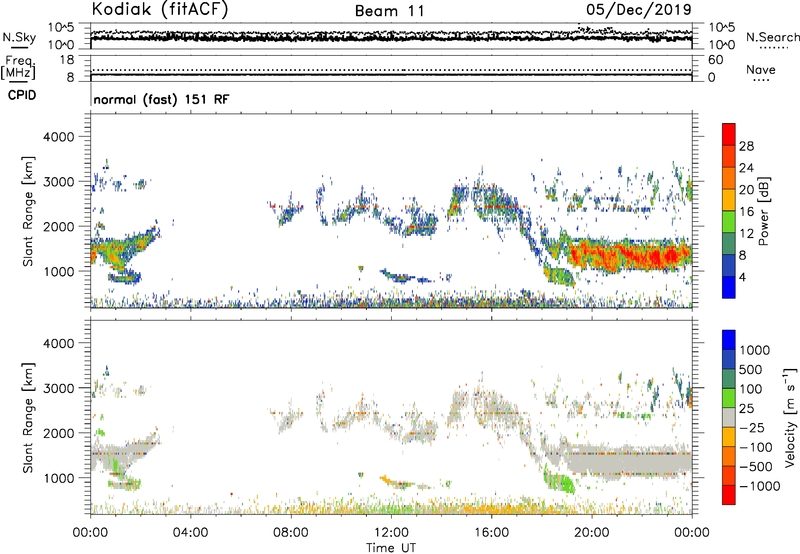Click the 'Power [dB]' colorbar label
This screenshot has width=800, height=554.
pos(763,211)
